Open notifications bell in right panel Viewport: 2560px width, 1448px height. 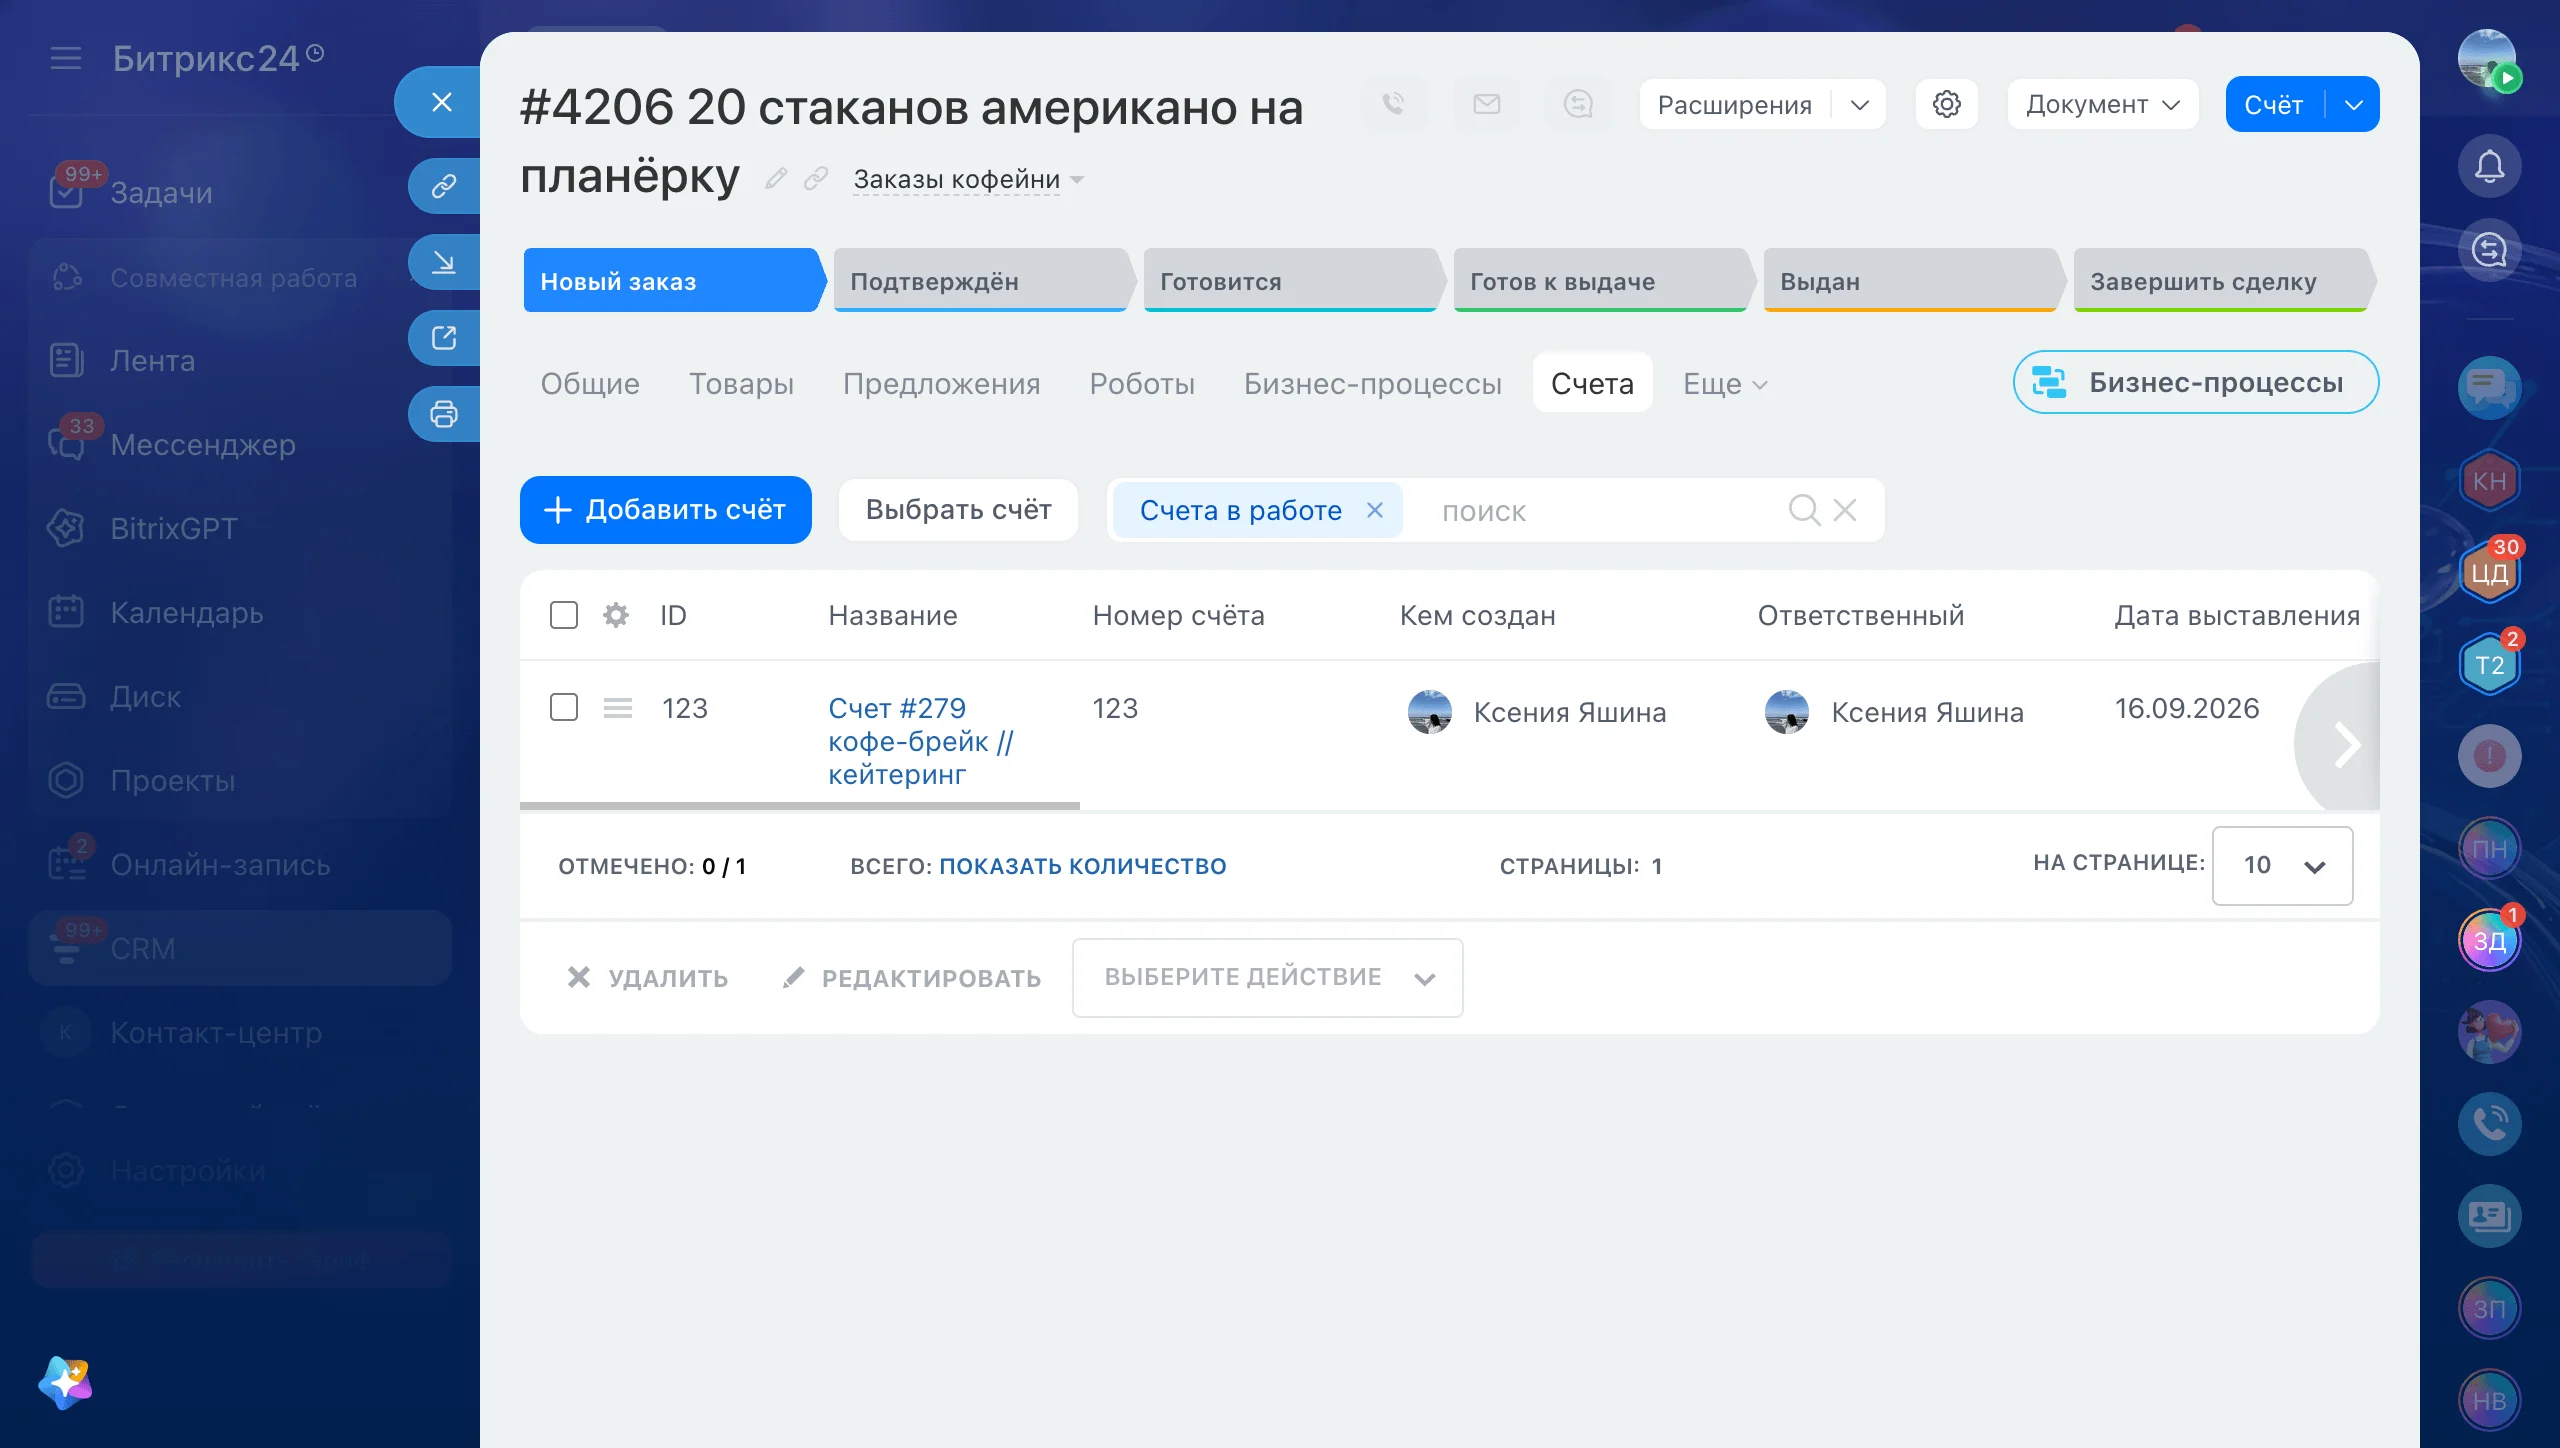tap(2489, 166)
